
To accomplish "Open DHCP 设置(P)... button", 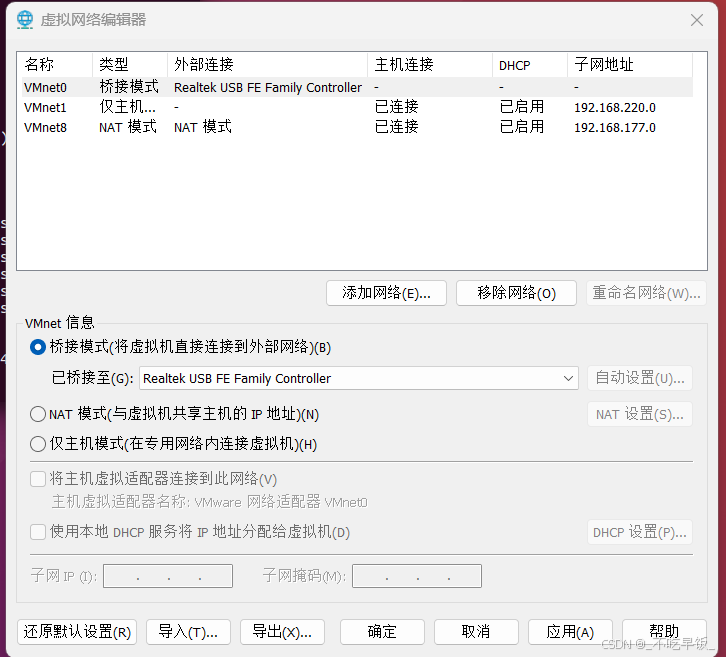I will (640, 532).
